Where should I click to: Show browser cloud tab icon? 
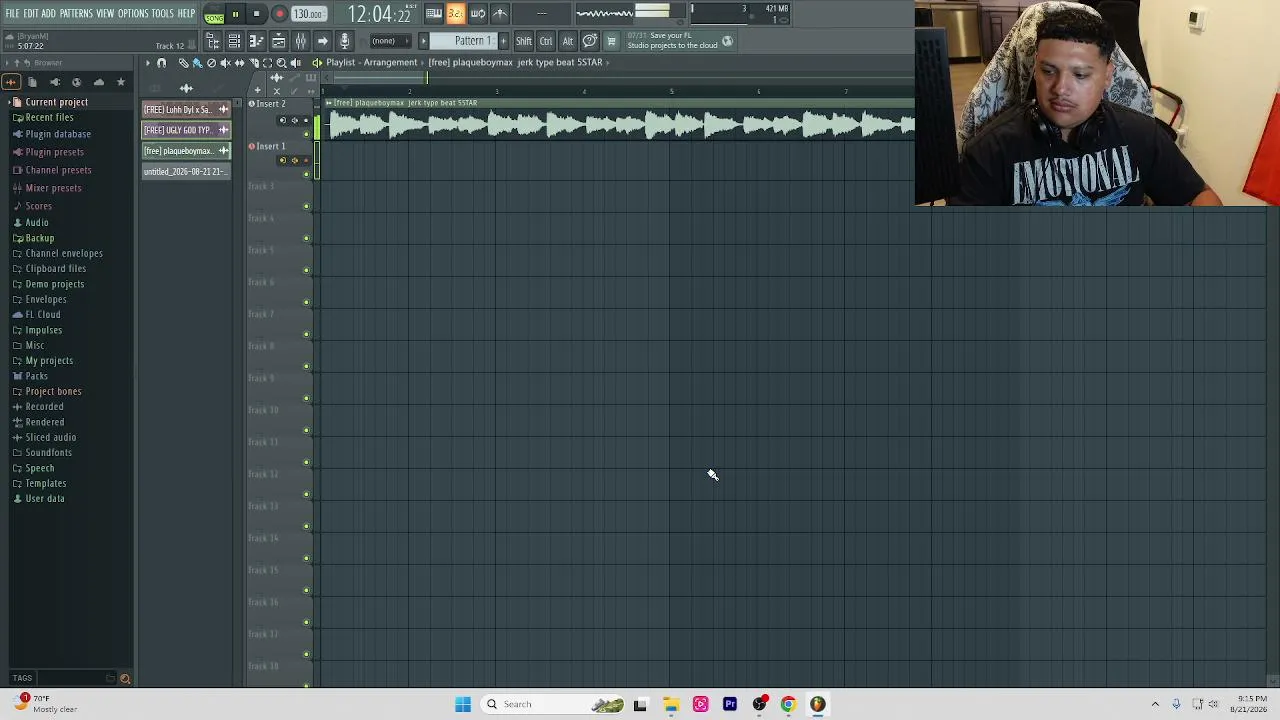pyautogui.click(x=99, y=82)
